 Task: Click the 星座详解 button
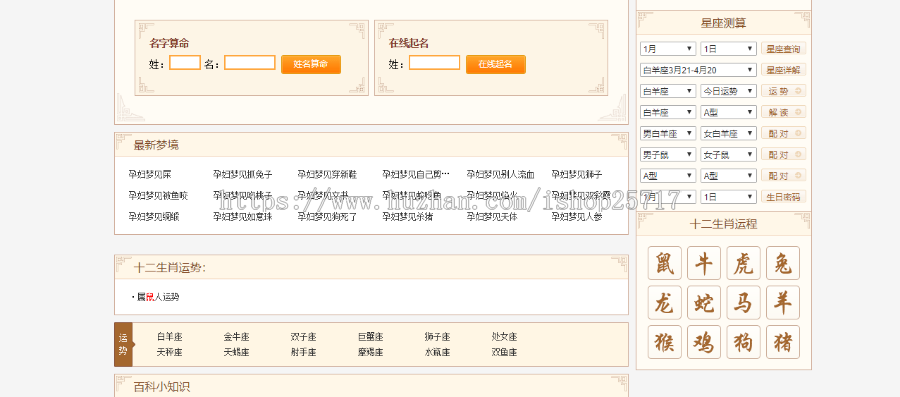click(x=783, y=70)
